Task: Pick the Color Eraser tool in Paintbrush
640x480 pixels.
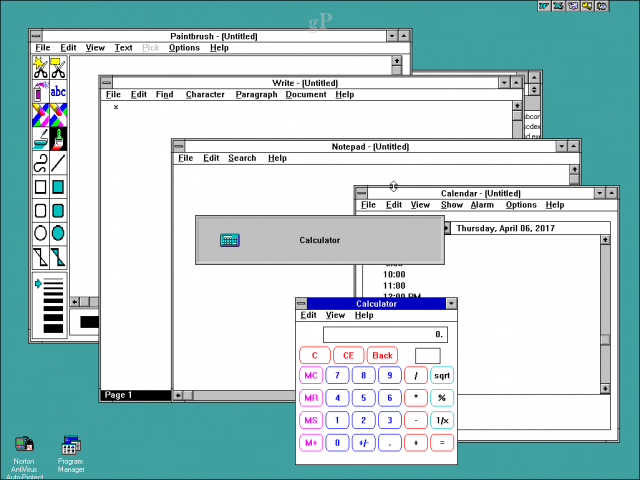Action: point(41,115)
